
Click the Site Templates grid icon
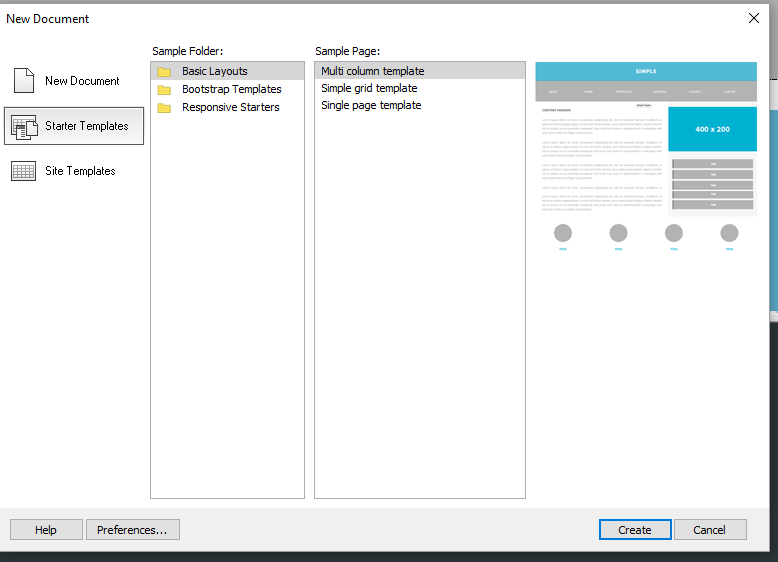(x=24, y=171)
